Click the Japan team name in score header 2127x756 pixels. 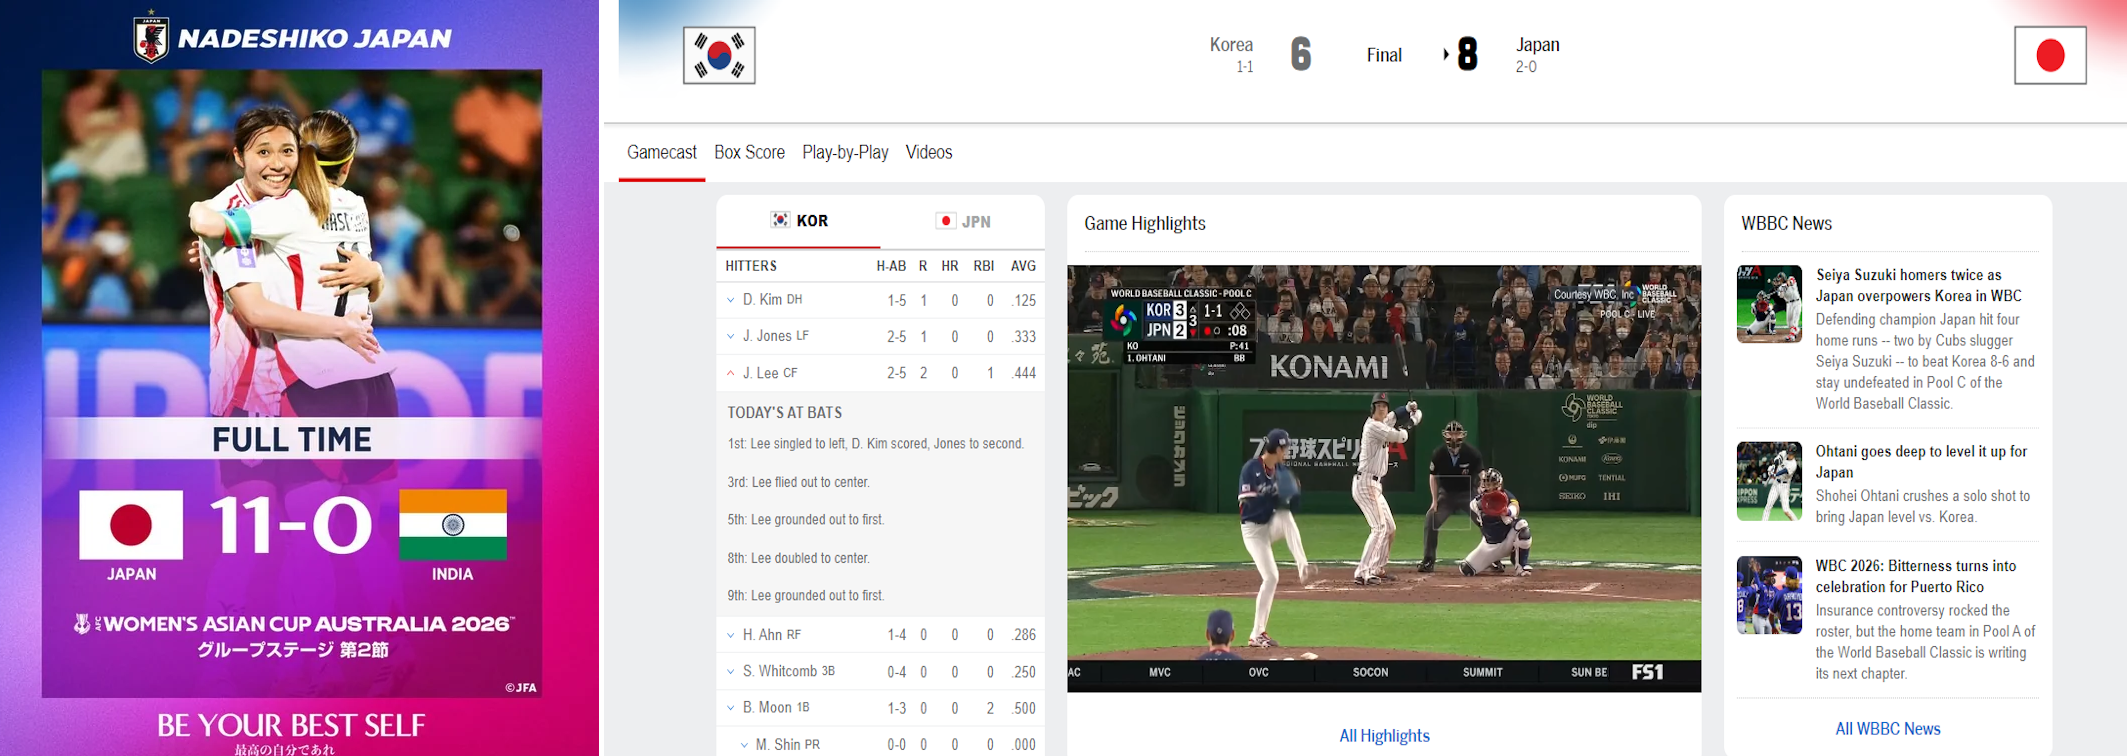pos(1538,45)
